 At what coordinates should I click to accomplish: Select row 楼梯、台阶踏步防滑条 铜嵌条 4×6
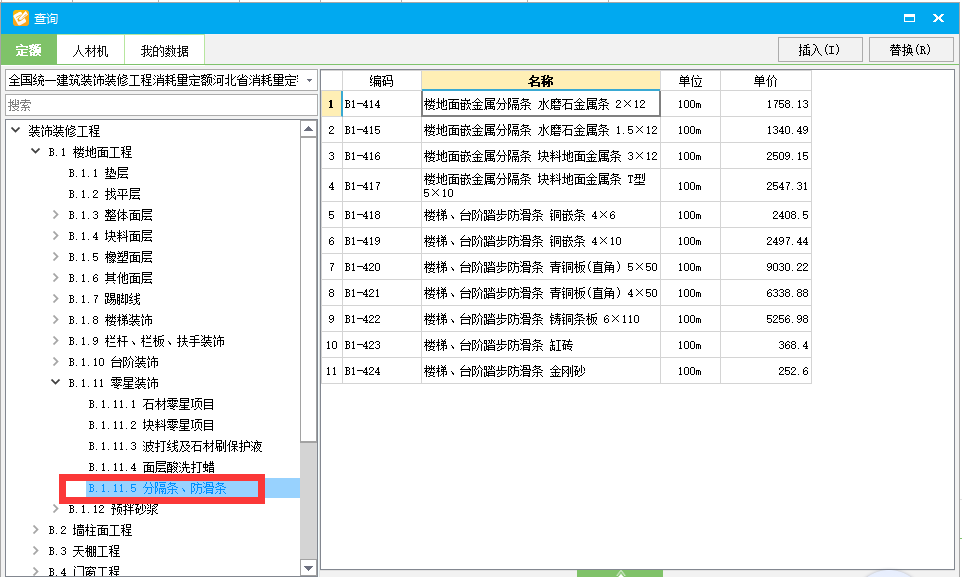541,215
